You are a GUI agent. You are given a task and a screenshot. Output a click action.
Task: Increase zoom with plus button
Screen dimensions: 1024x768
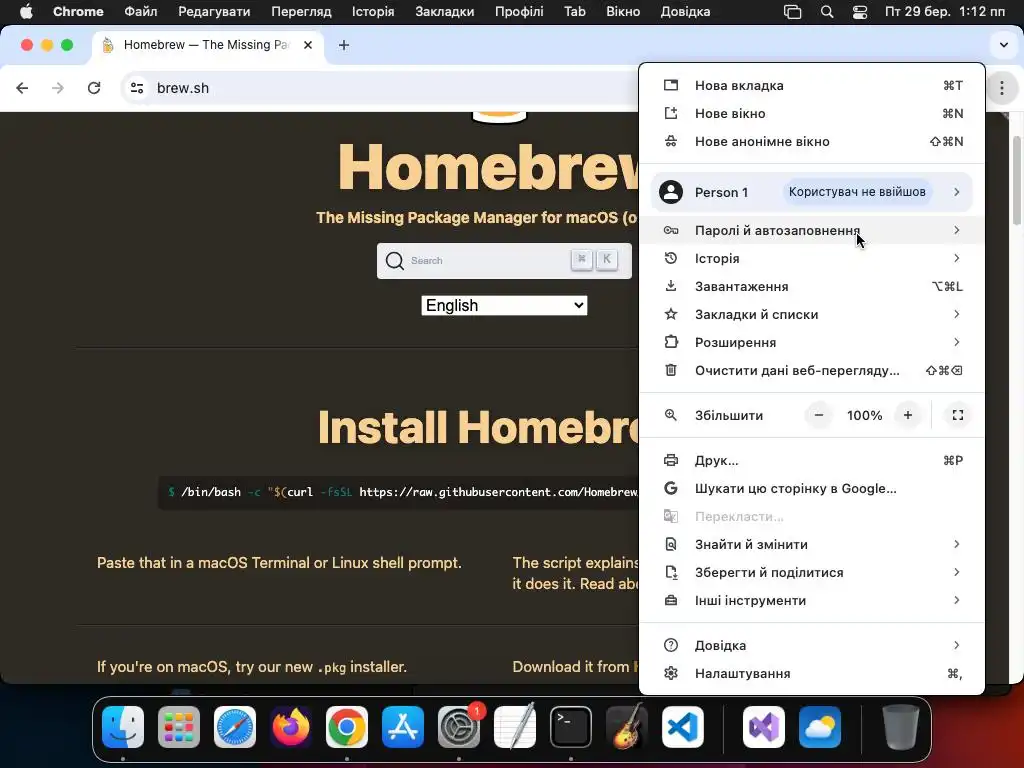pos(908,415)
